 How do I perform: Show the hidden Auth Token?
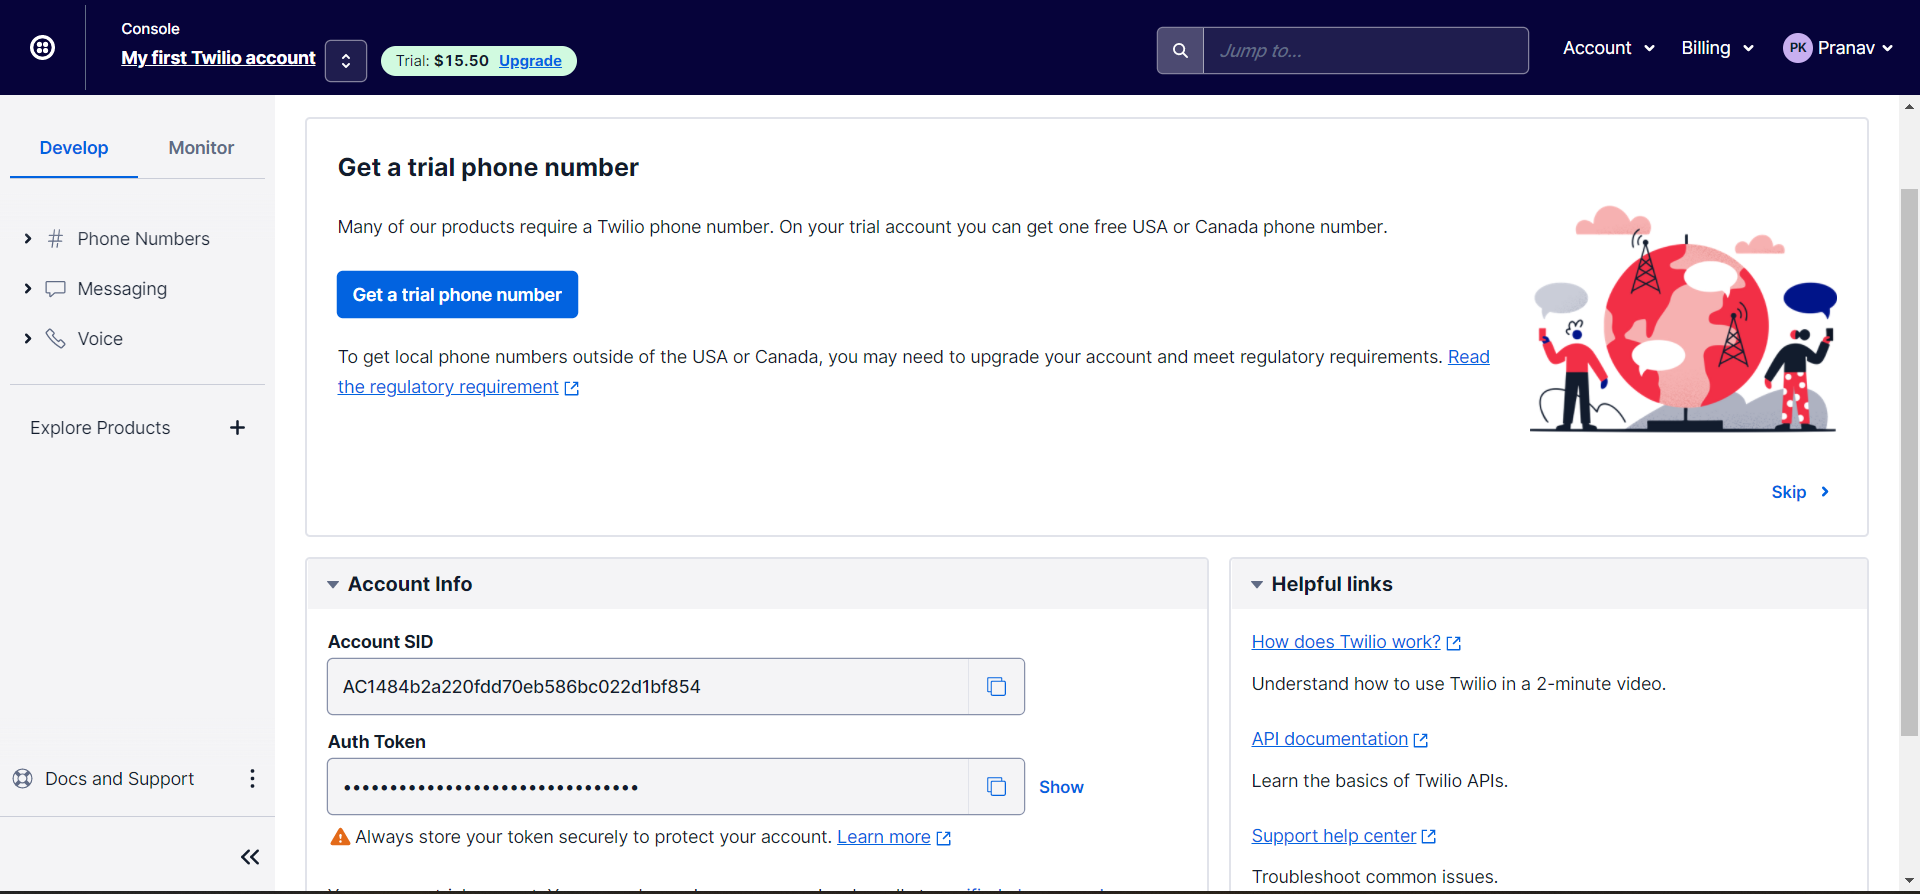1061,787
